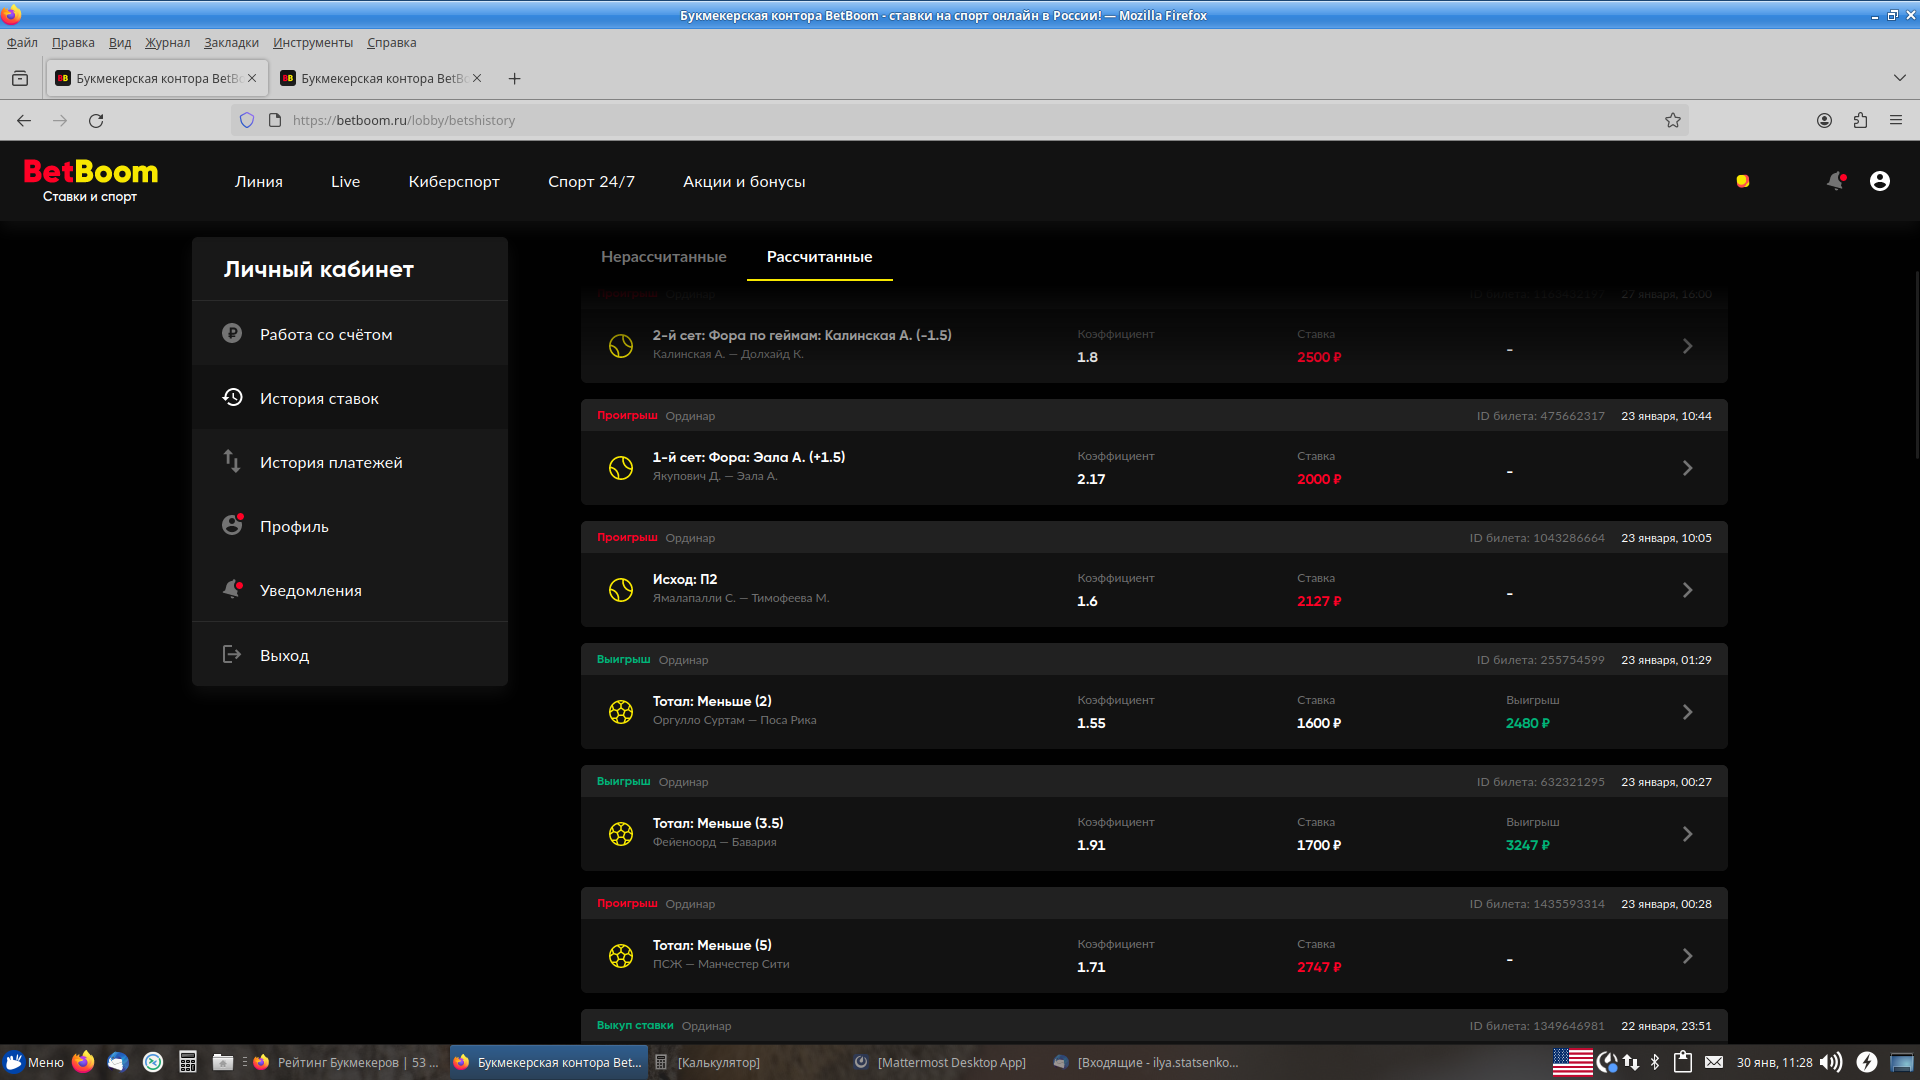Click the clock icon beside История ставок

pos(232,398)
